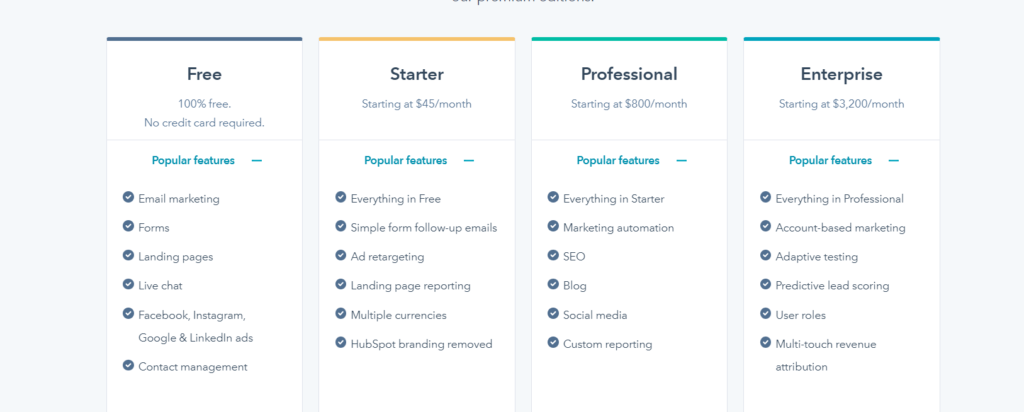
Task: Click the checkmark icon beside Email marketing
Action: point(128,198)
